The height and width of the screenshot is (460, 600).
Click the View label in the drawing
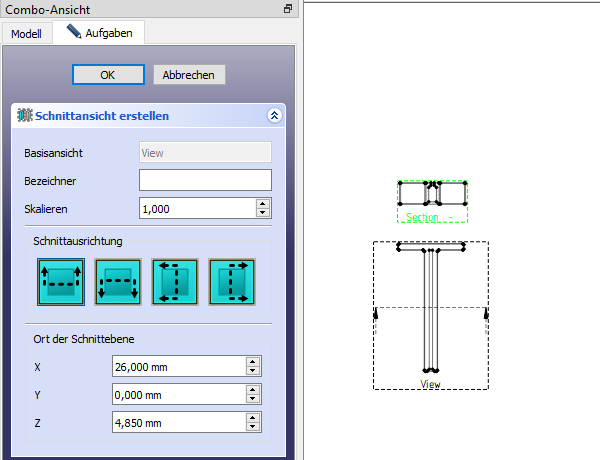[x=430, y=384]
